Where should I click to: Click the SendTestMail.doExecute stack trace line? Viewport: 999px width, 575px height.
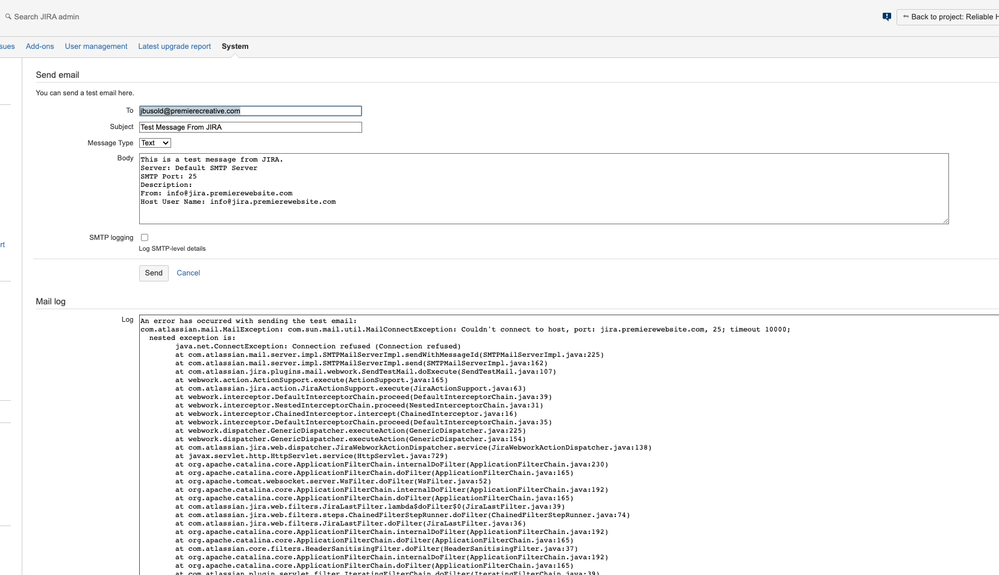coord(366,372)
